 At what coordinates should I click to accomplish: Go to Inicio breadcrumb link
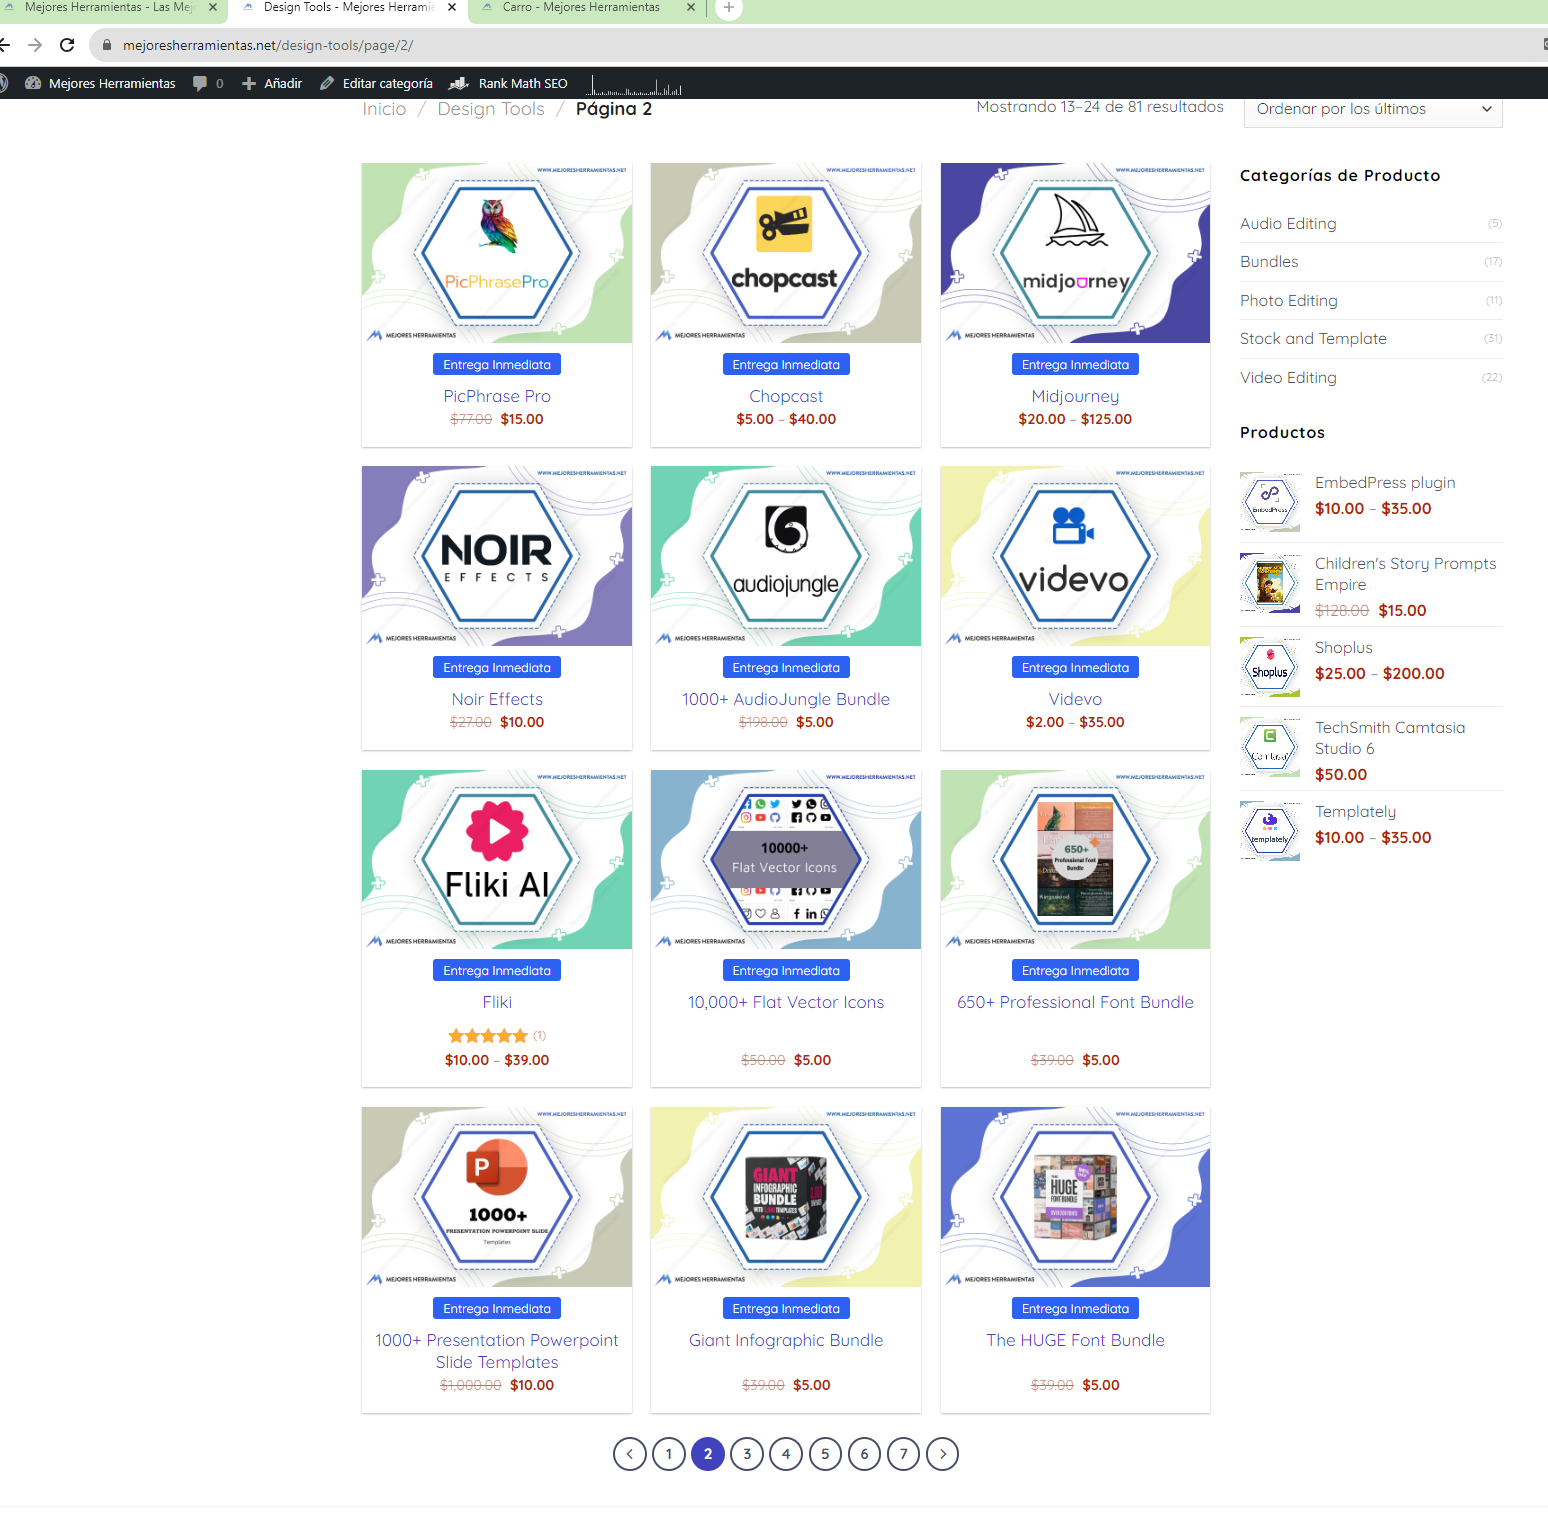(x=384, y=109)
